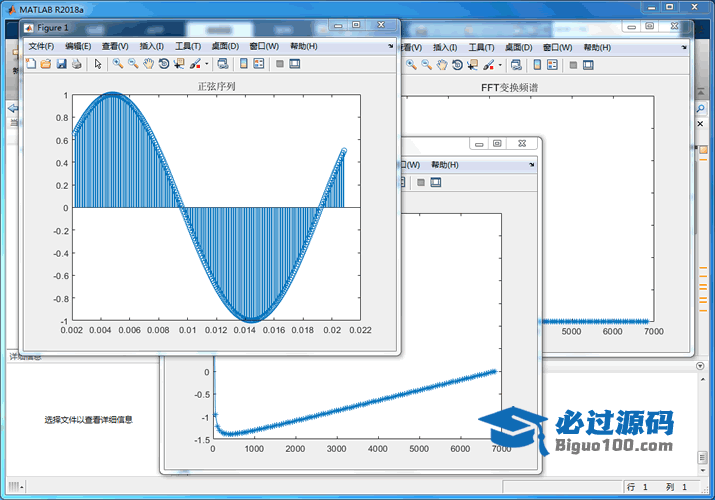Select Zoom In tool in FFT figure window
Viewport: 715px width, 500px height.
click(411, 65)
